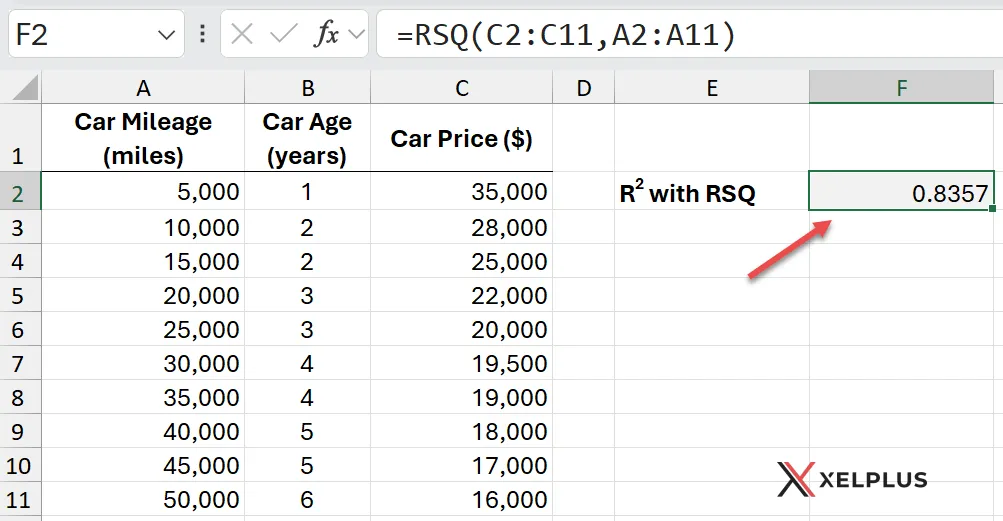The height and width of the screenshot is (521, 1003).
Task: Select the price cell 20,000 in column C
Action: pyautogui.click(x=462, y=329)
